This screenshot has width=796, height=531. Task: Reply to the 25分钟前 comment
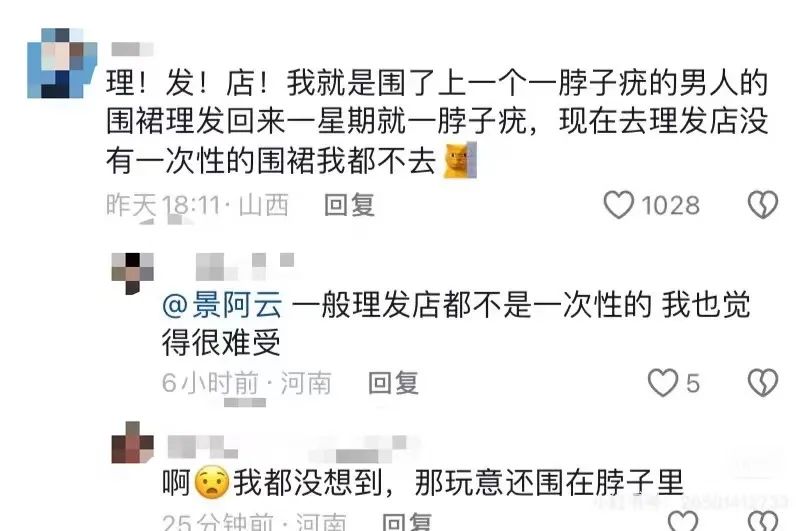tap(407, 522)
